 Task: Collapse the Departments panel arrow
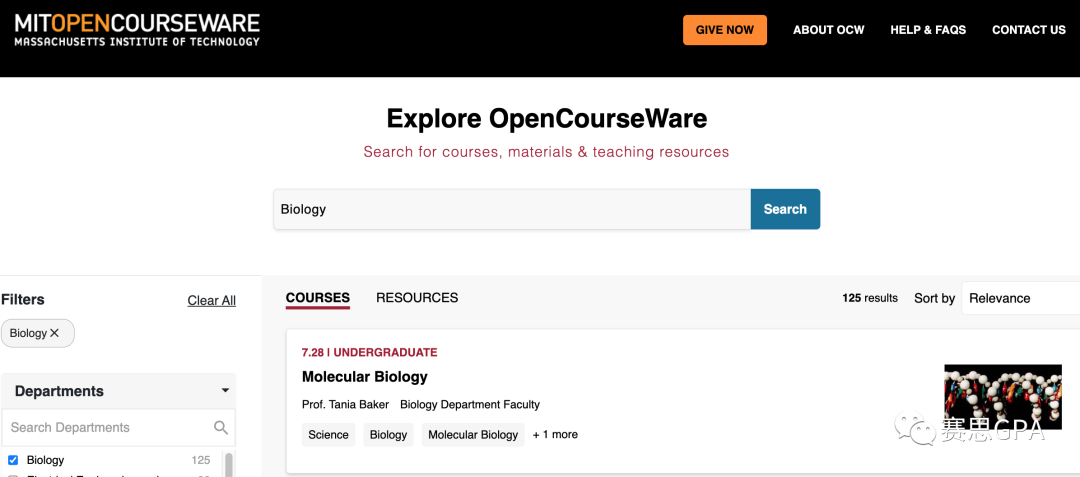(225, 390)
